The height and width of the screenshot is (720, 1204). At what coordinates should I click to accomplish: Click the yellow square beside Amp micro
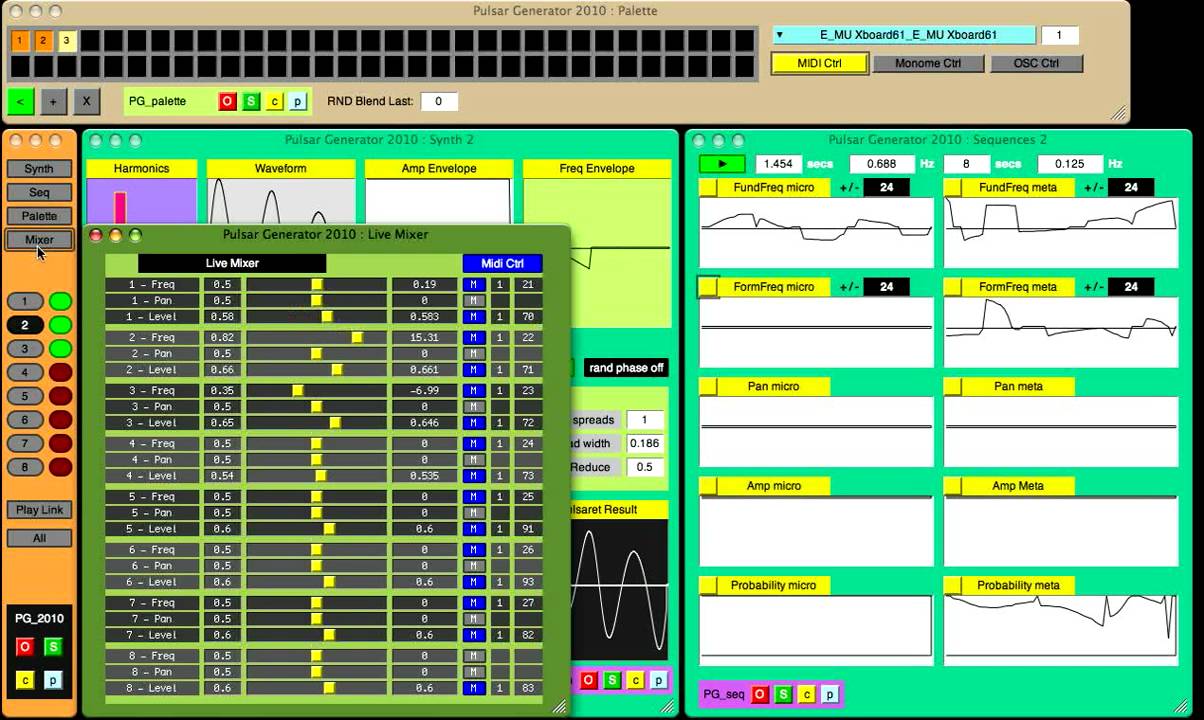pyautogui.click(x=708, y=486)
